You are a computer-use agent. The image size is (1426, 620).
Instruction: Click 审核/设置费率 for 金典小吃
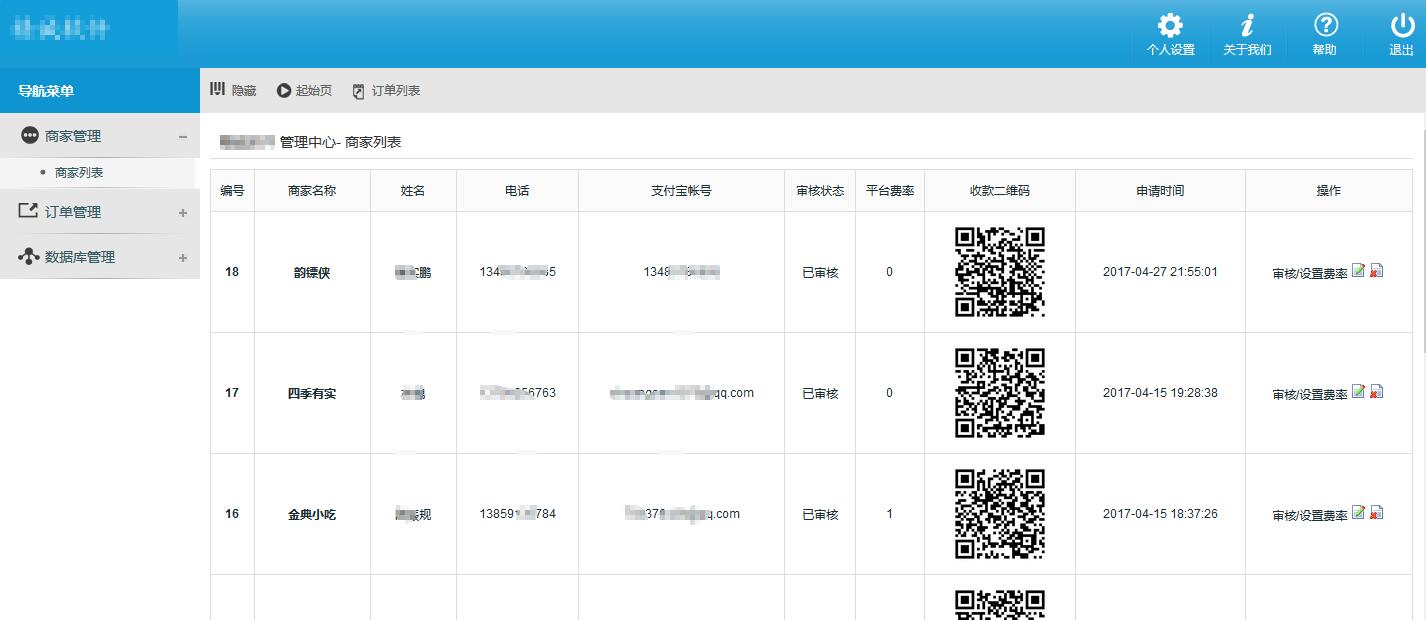(x=1310, y=515)
